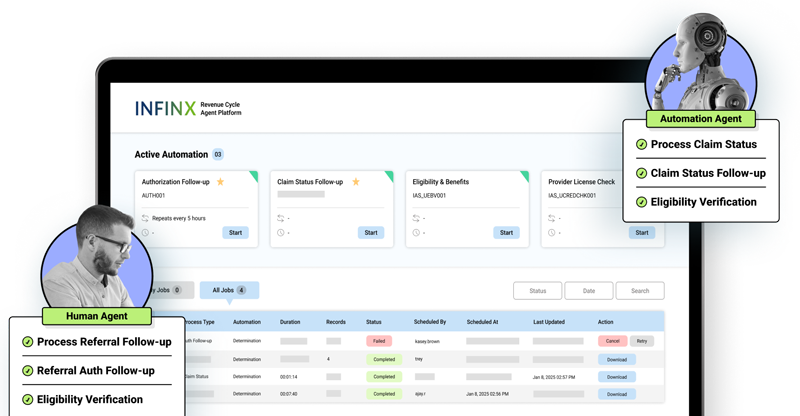Retry the failed job by kasey.brown
This screenshot has width=800, height=416.
click(x=642, y=341)
